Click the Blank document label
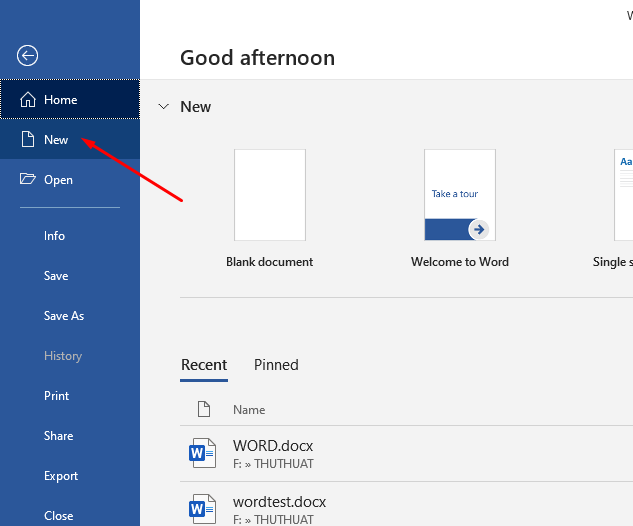The width and height of the screenshot is (633, 526). (269, 262)
